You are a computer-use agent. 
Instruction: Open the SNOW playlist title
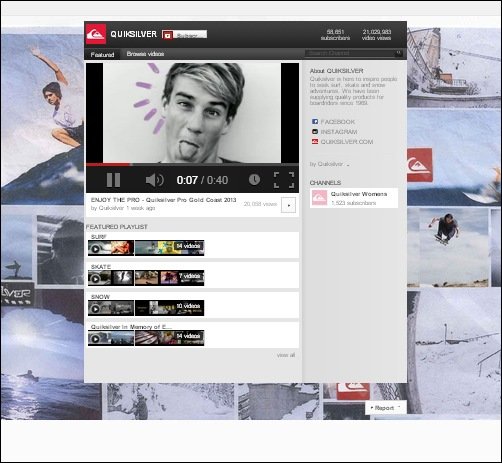tap(100, 297)
